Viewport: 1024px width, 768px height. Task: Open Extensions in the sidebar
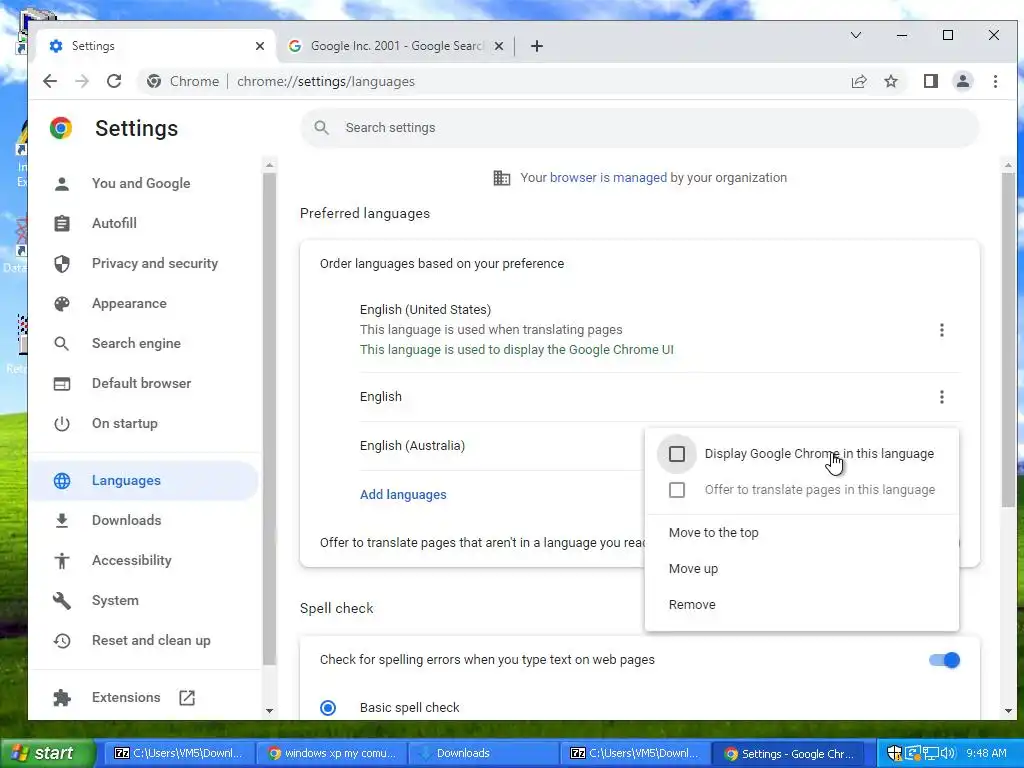(x=125, y=697)
